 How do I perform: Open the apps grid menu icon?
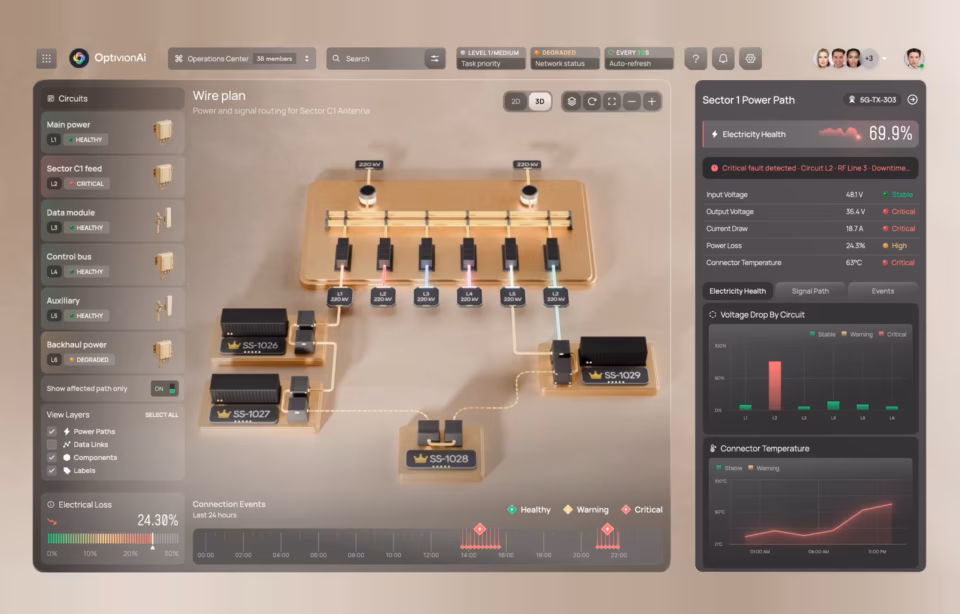47,59
